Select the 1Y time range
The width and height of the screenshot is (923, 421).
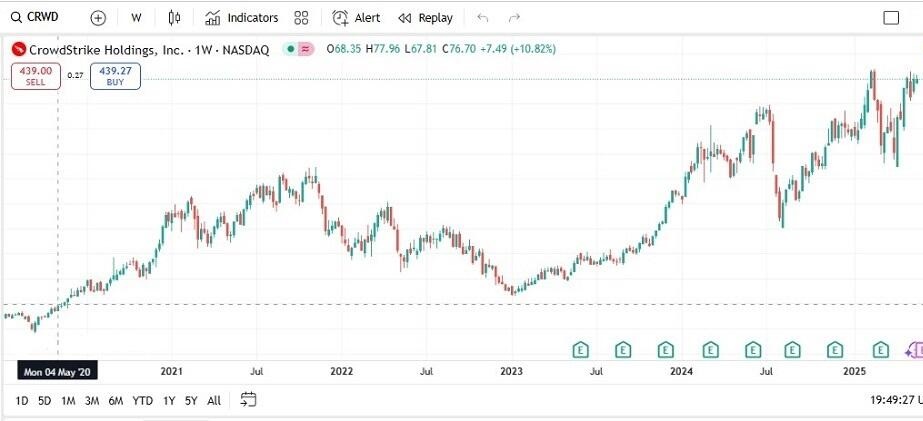pyautogui.click(x=169, y=400)
